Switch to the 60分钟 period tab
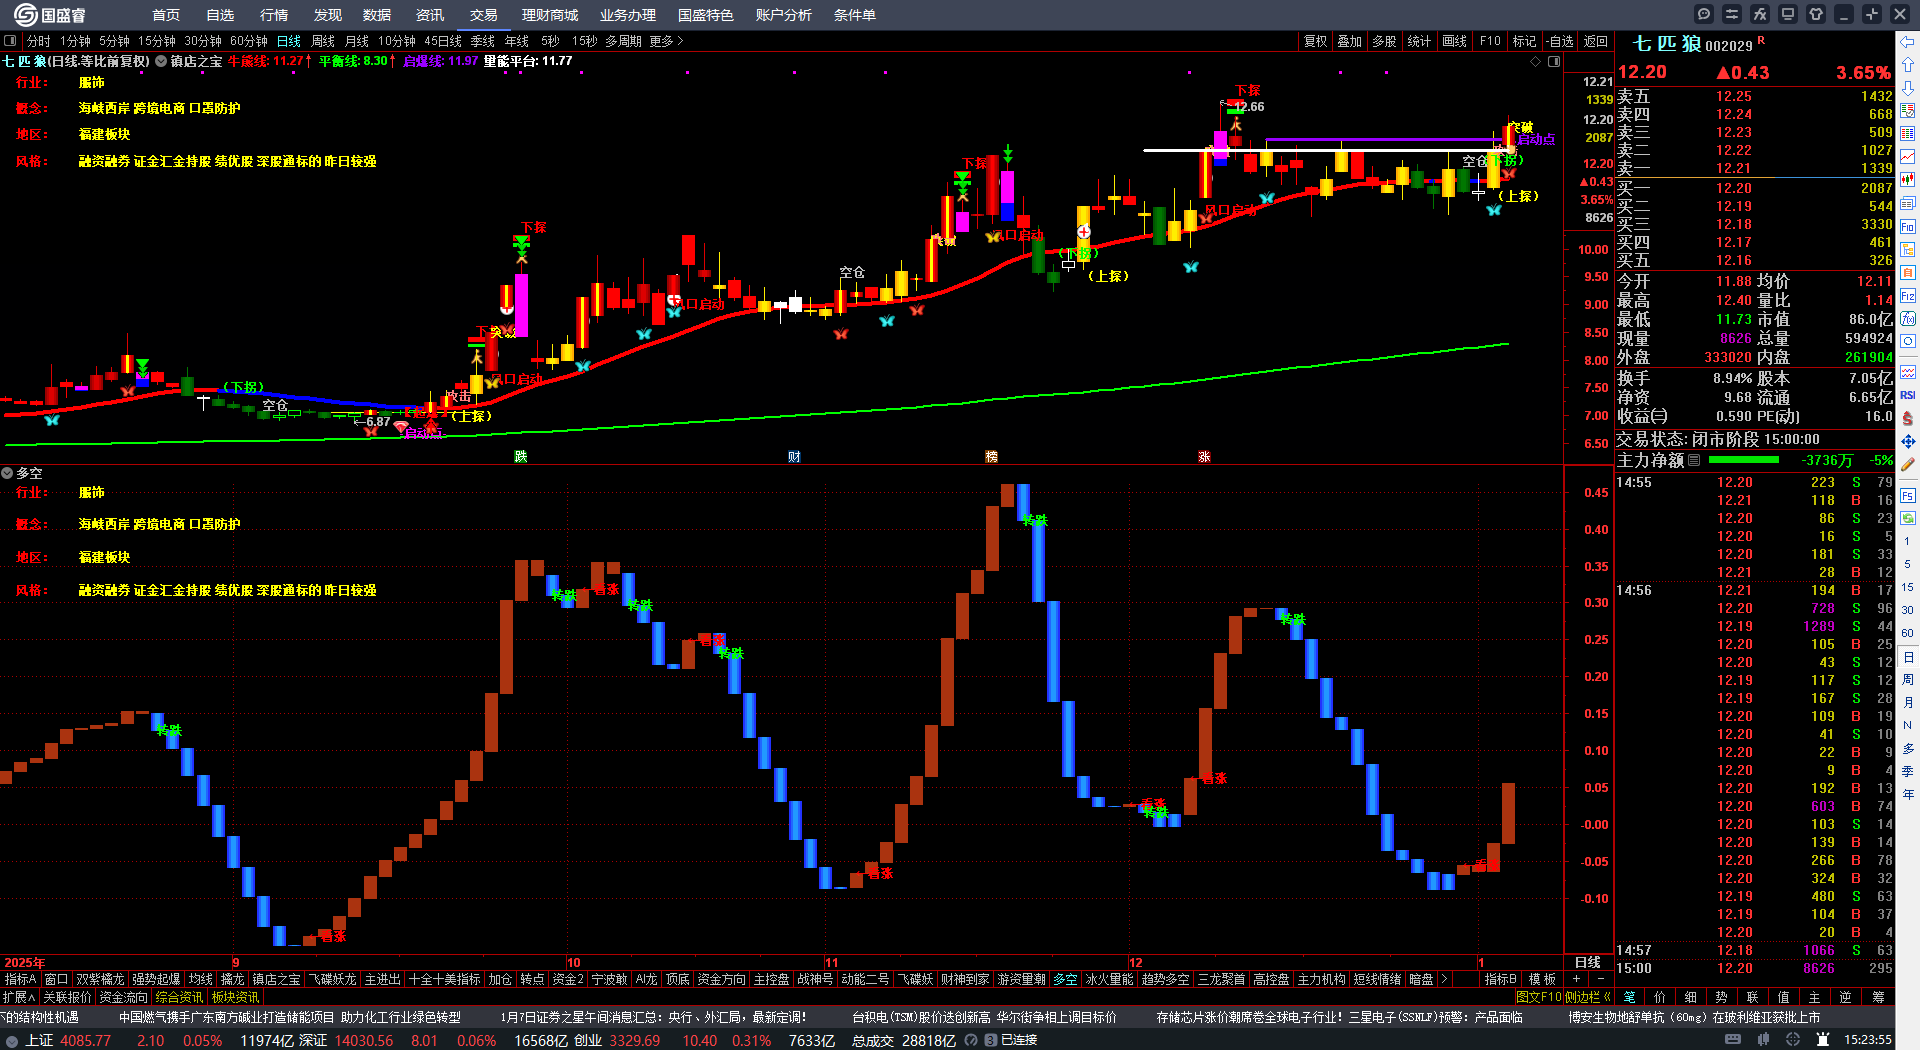 click(249, 41)
